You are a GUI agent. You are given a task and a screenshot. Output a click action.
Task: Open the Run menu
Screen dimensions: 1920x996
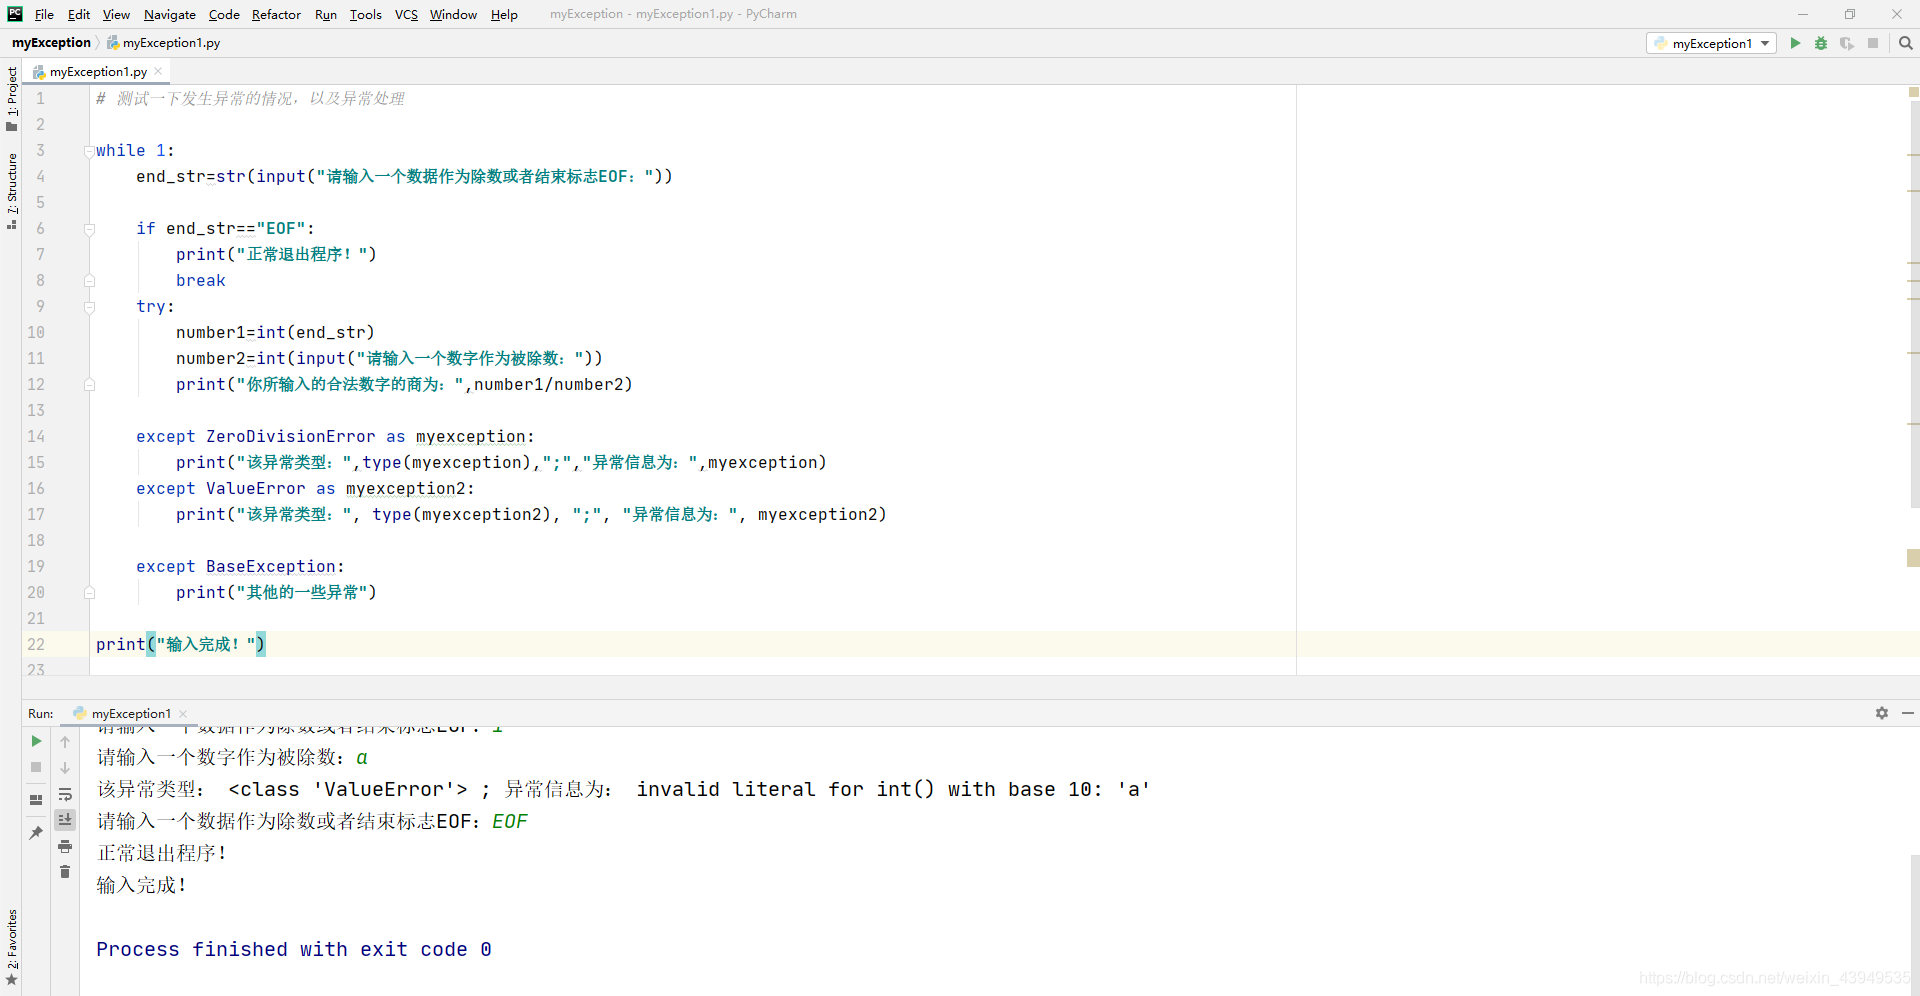[326, 14]
